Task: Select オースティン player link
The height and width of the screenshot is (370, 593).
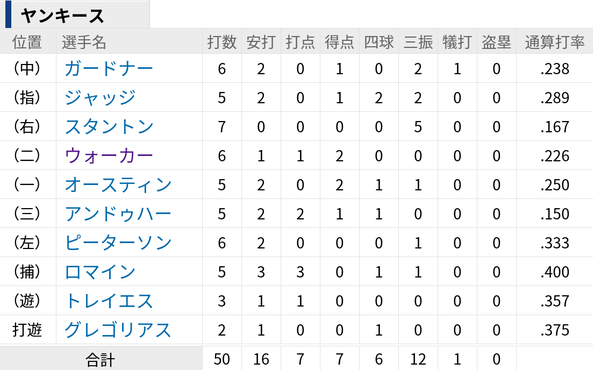Action: click(118, 185)
